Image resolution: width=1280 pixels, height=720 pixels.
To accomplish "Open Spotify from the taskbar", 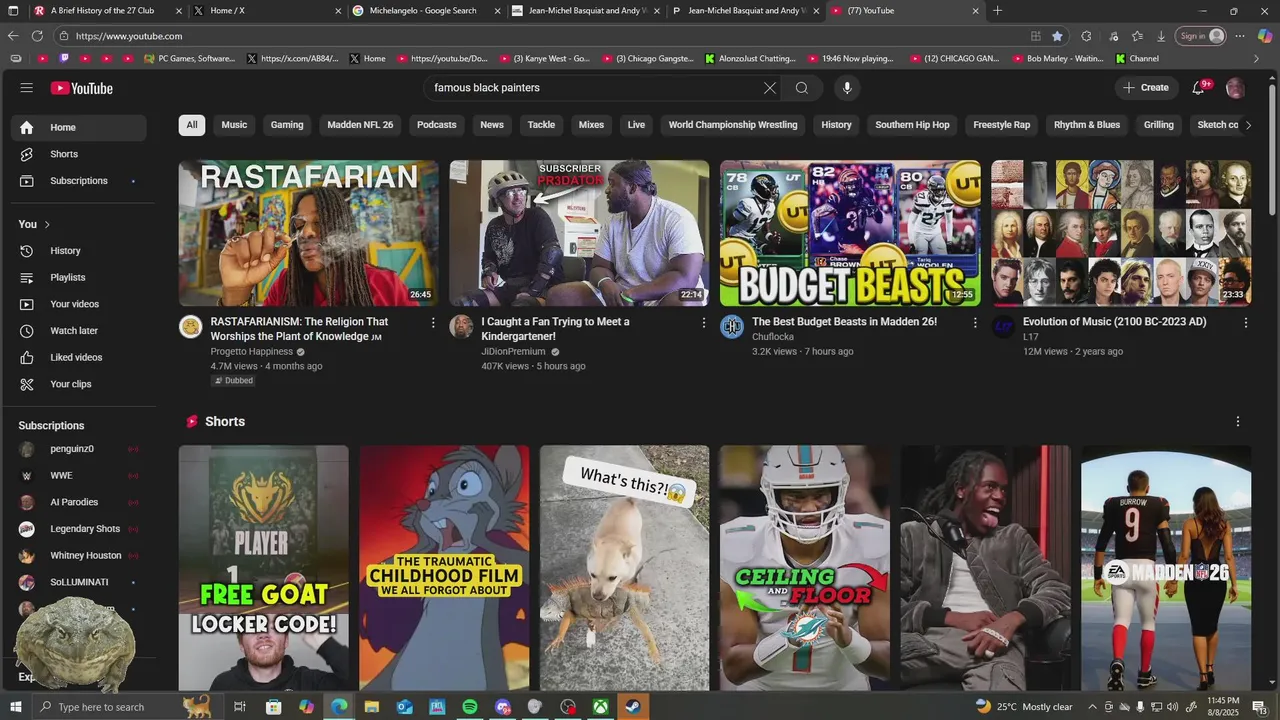I will [x=470, y=707].
